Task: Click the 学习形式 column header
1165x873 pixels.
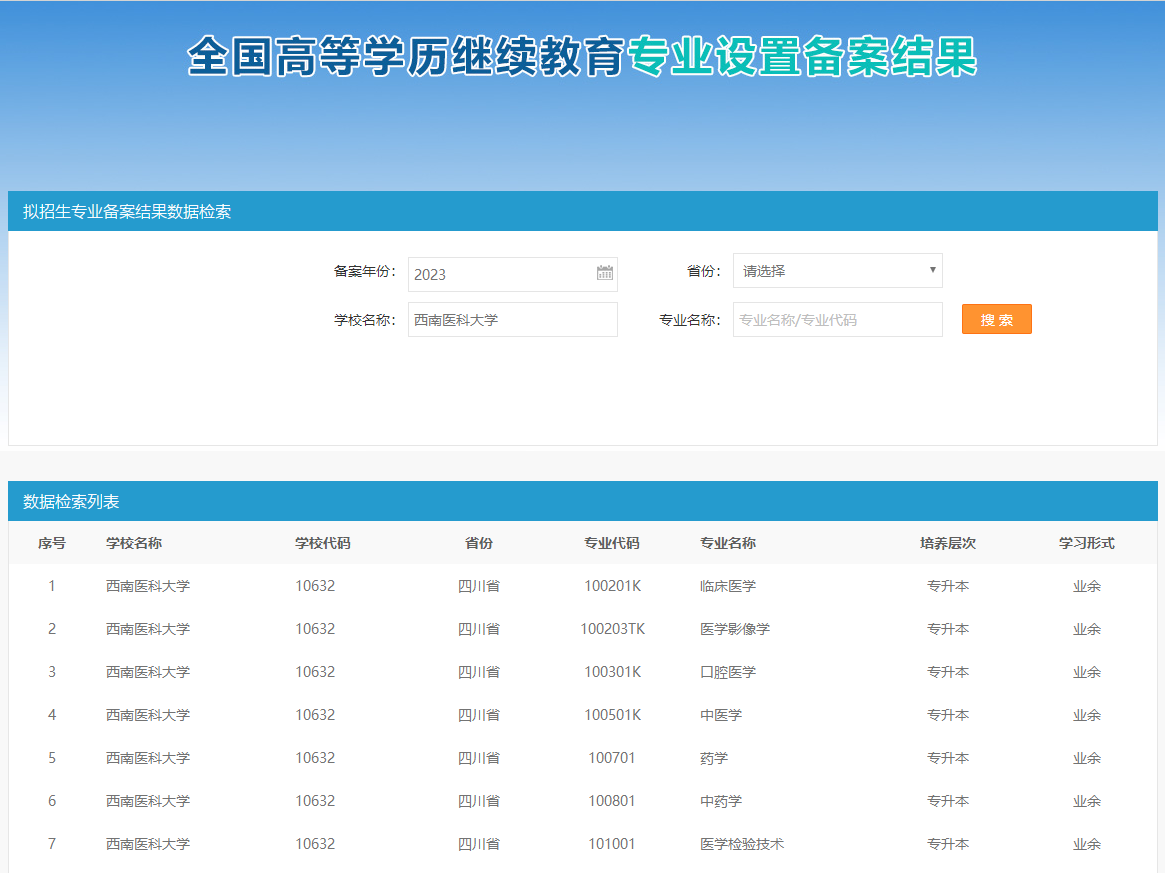Action: [x=1086, y=543]
